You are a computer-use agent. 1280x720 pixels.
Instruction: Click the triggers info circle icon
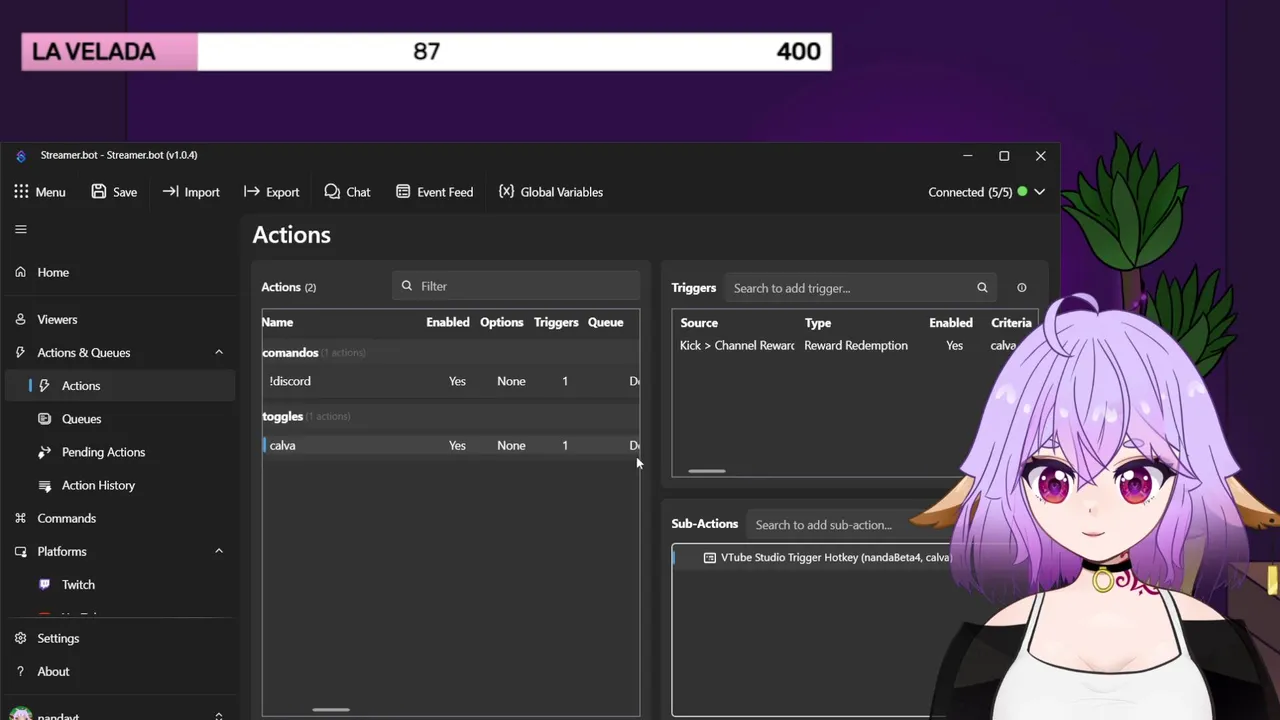coord(1021,288)
